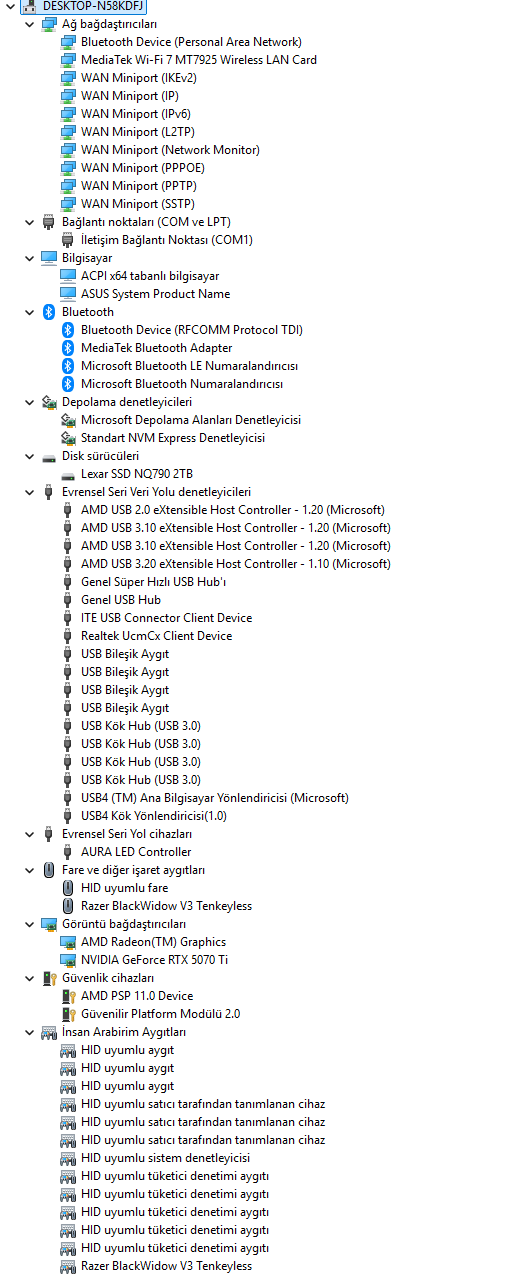The height and width of the screenshot is (1274, 532).
Task: Click the MediaTek Bluetooth Adapter icon
Action: 68,348
